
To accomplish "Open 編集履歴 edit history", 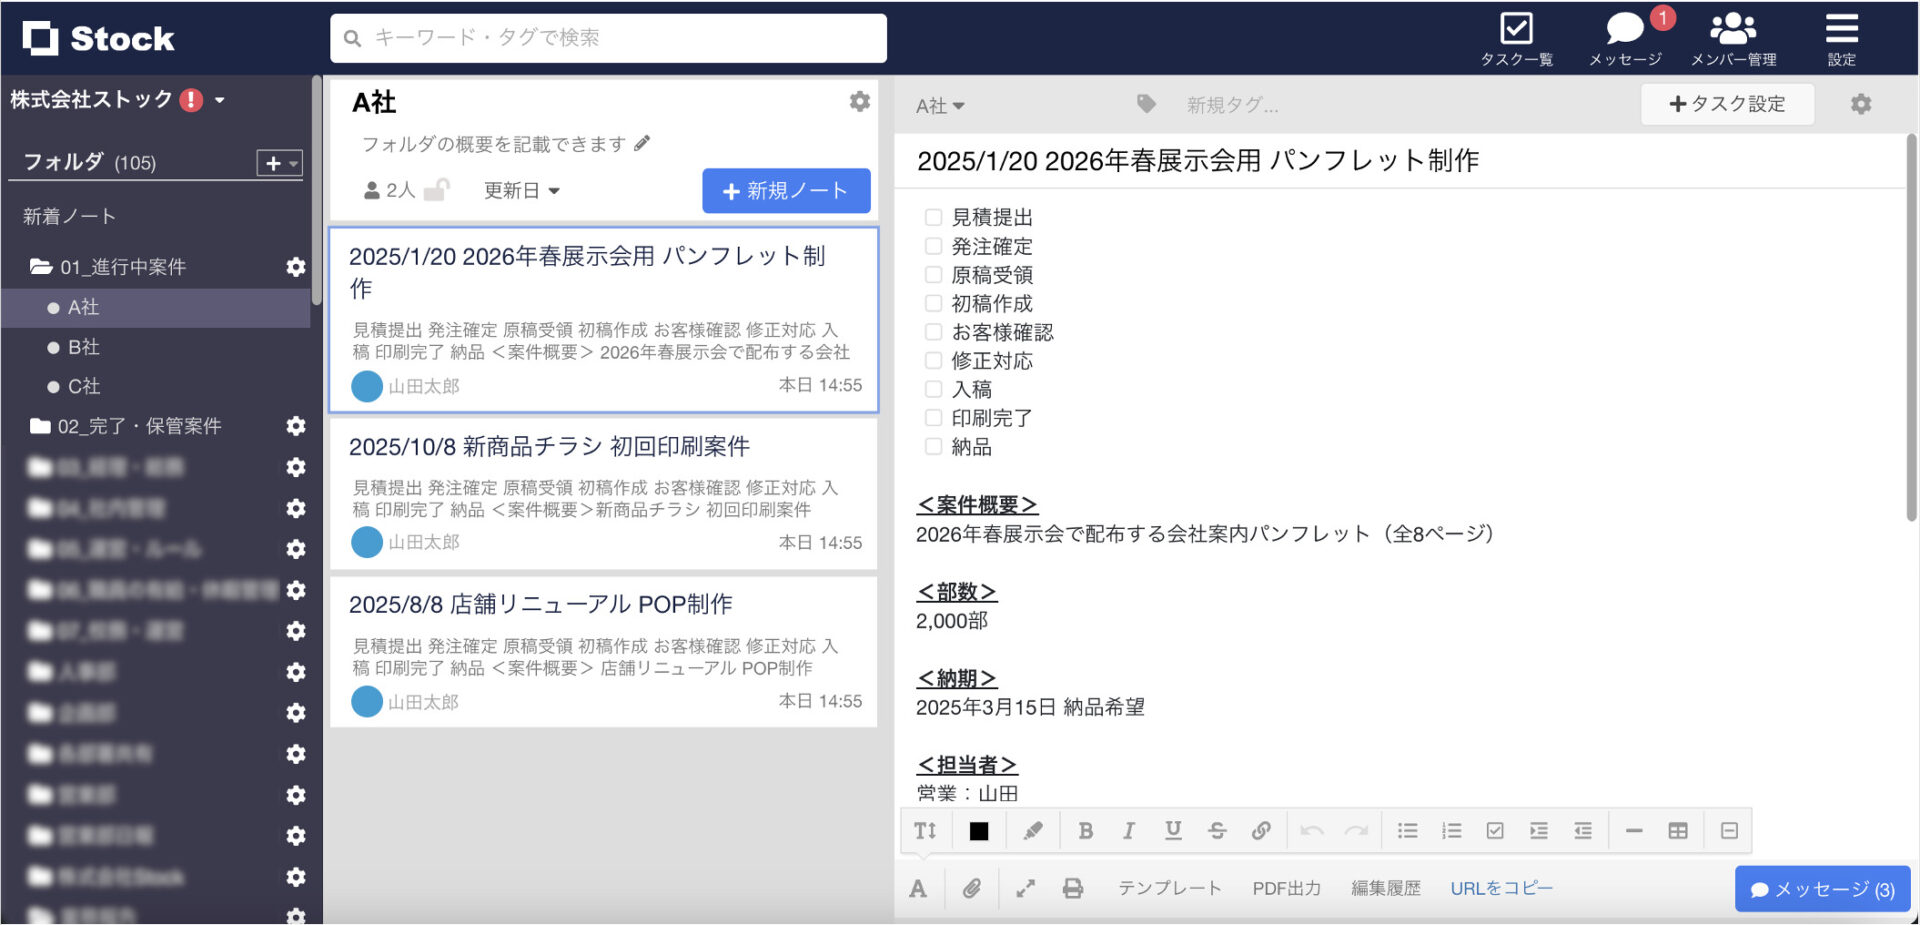I will tap(1385, 888).
